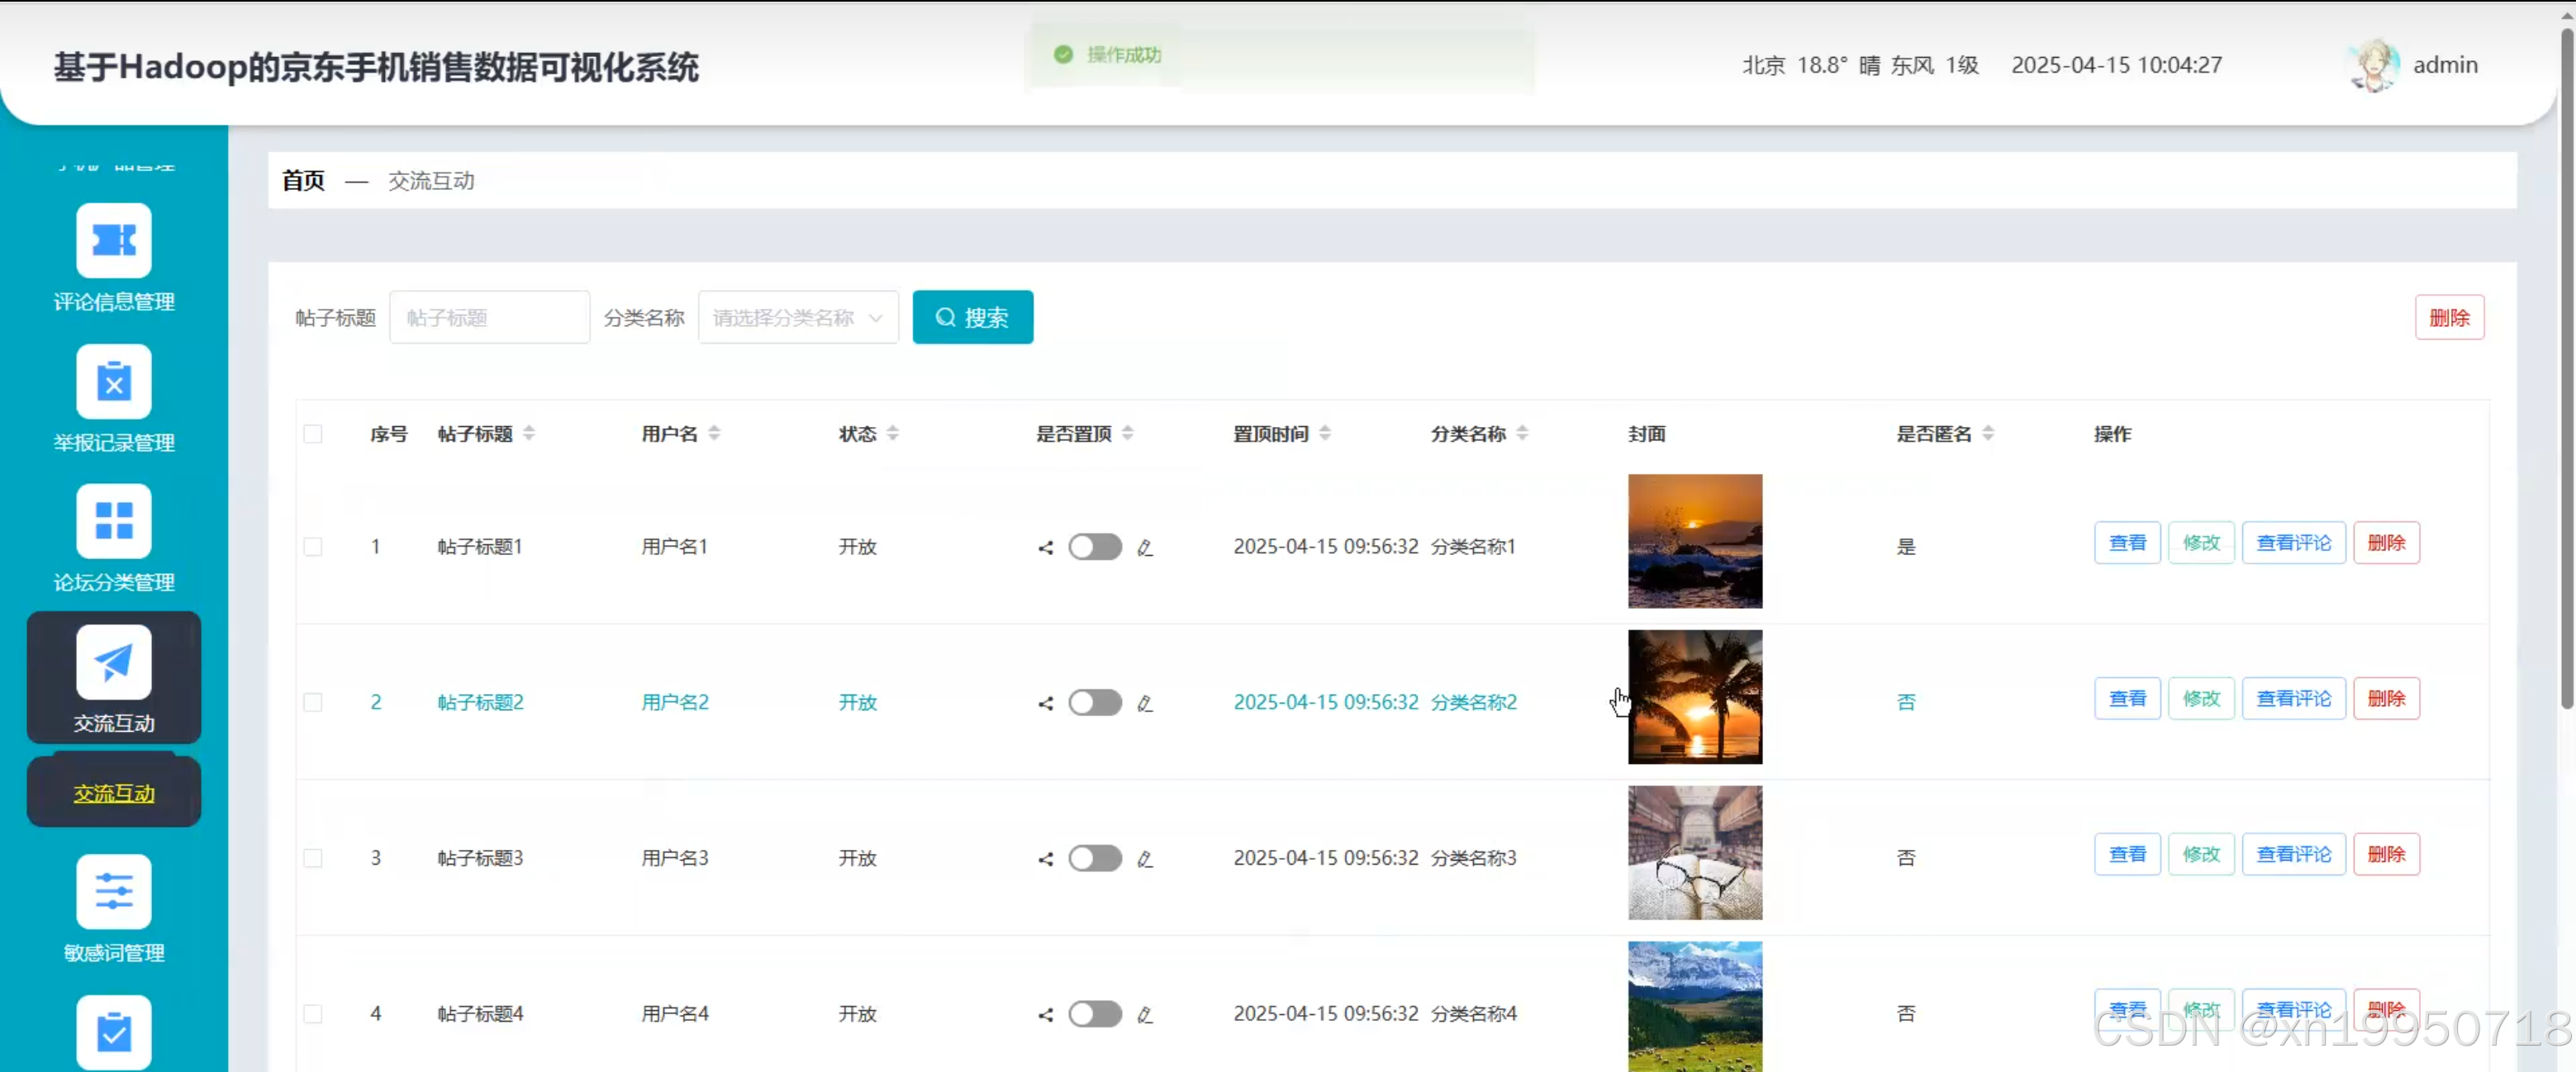Click 查看 for row 帖子标题3
Viewport: 2576px width, 1072px height.
(x=2127, y=855)
